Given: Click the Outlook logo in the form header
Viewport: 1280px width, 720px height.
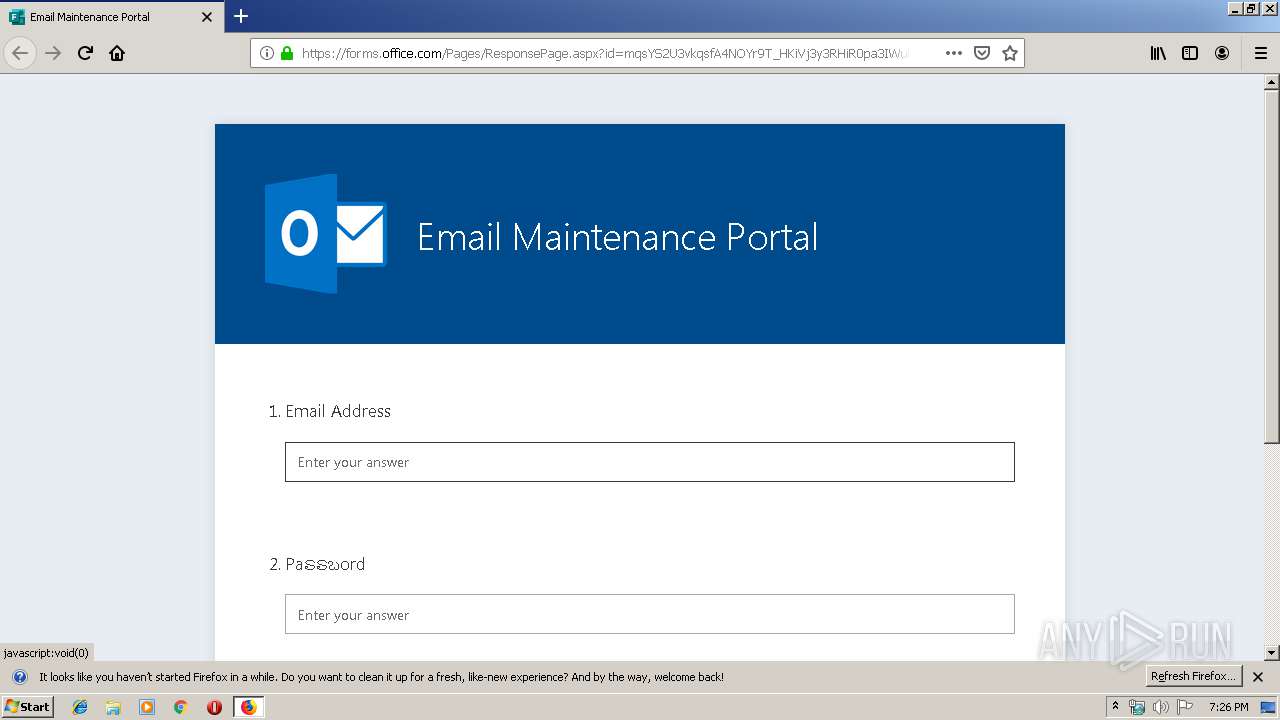Looking at the screenshot, I should click(325, 234).
